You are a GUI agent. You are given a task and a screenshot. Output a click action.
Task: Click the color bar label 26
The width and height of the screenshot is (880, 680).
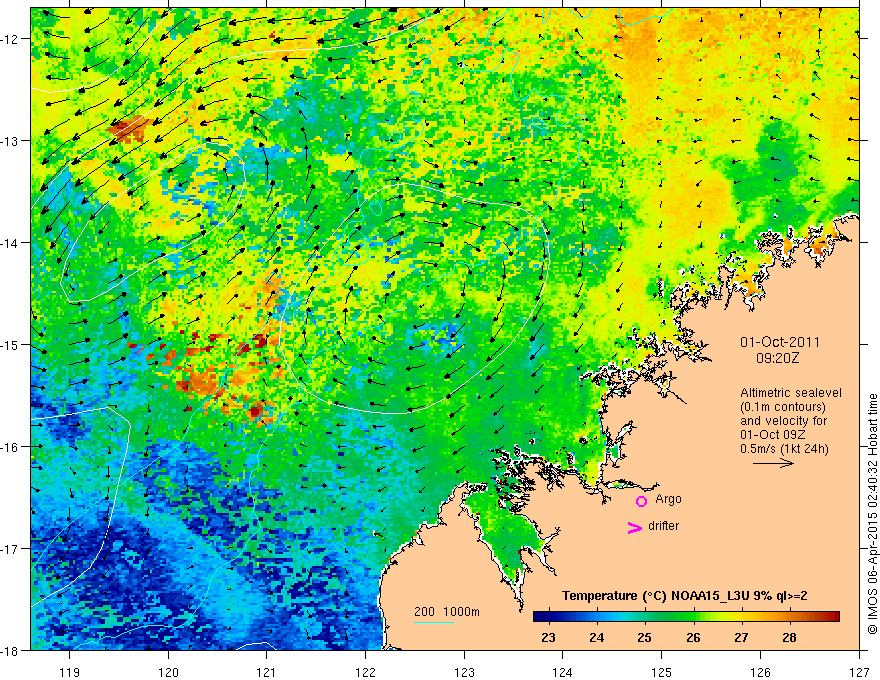[x=693, y=637]
